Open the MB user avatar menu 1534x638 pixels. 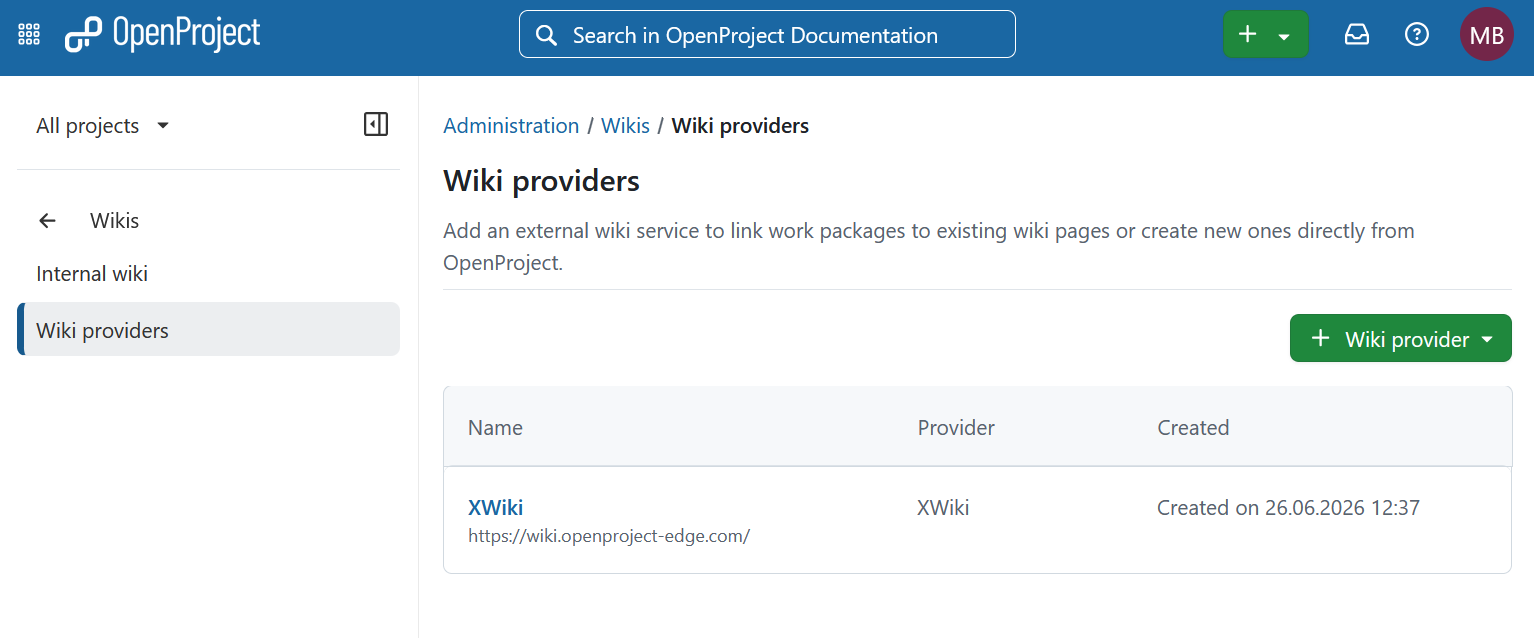(1487, 35)
